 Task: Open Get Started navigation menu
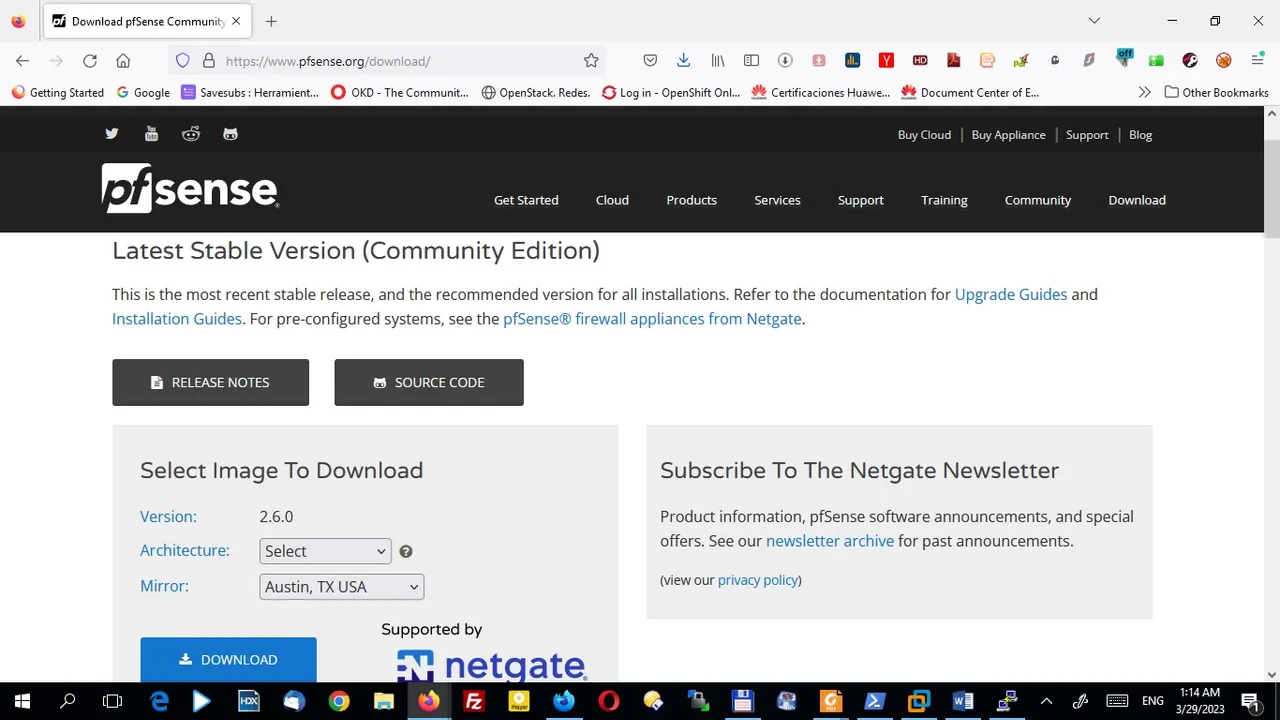click(x=526, y=200)
